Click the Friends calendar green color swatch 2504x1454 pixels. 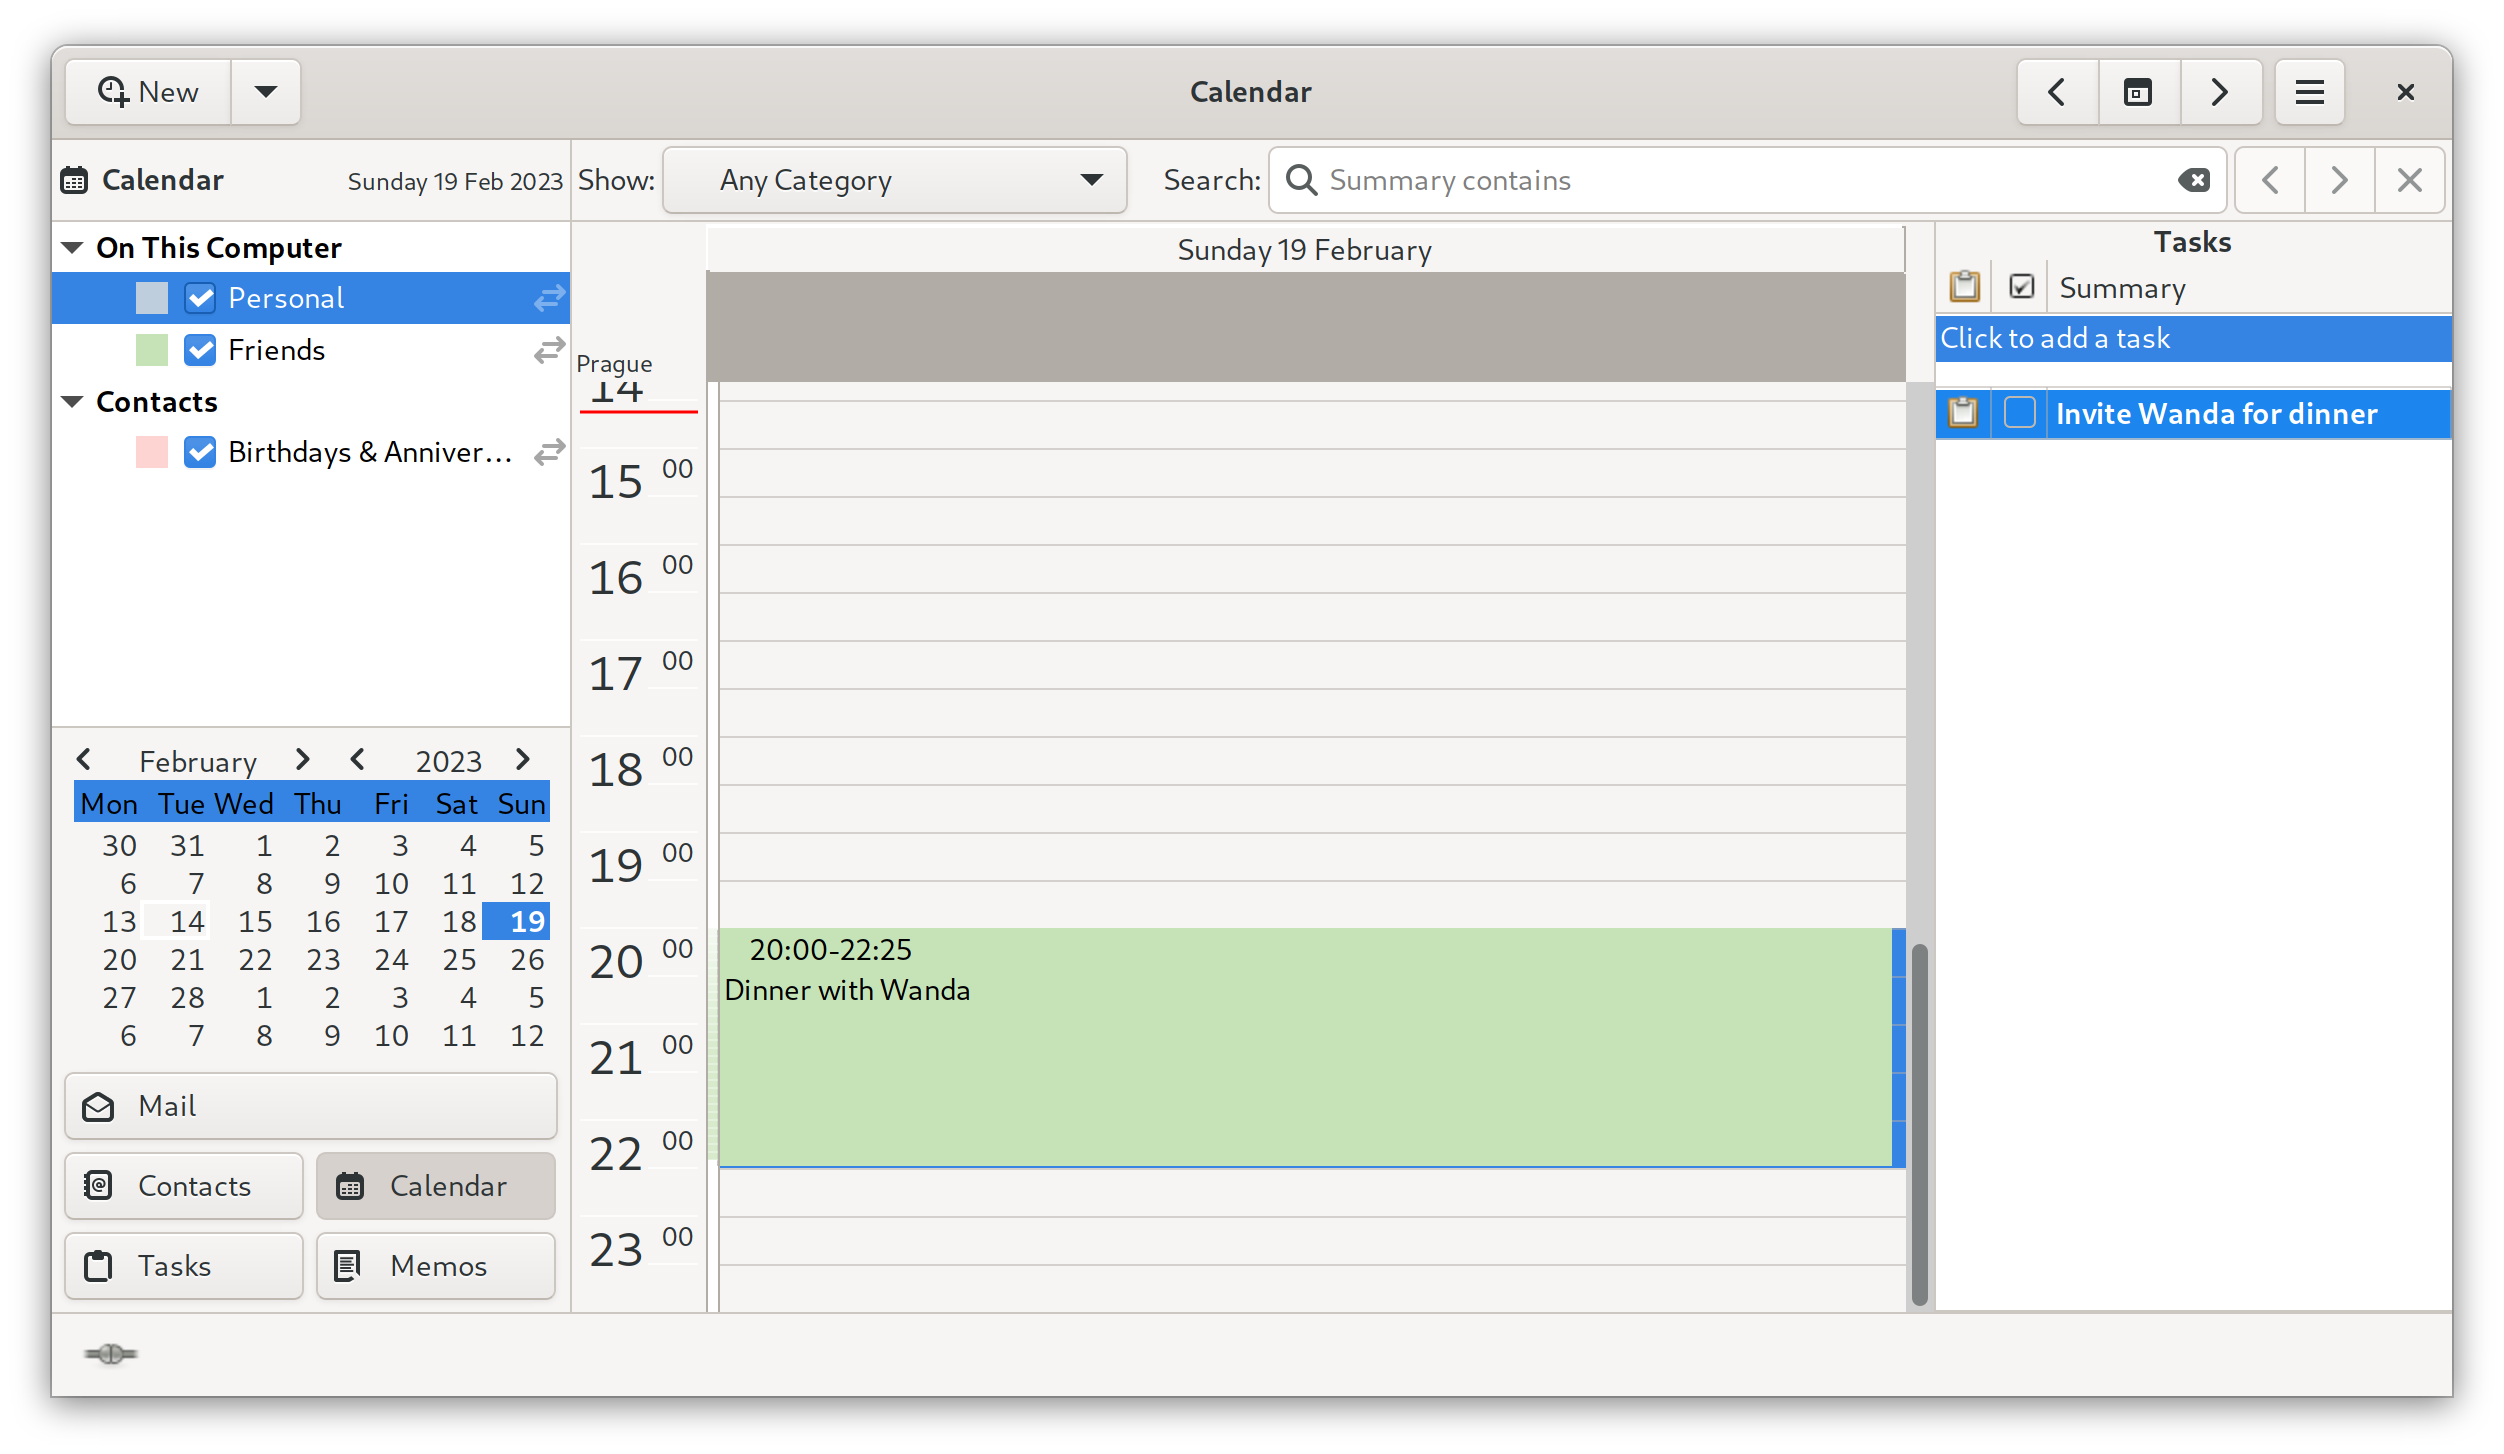152,350
